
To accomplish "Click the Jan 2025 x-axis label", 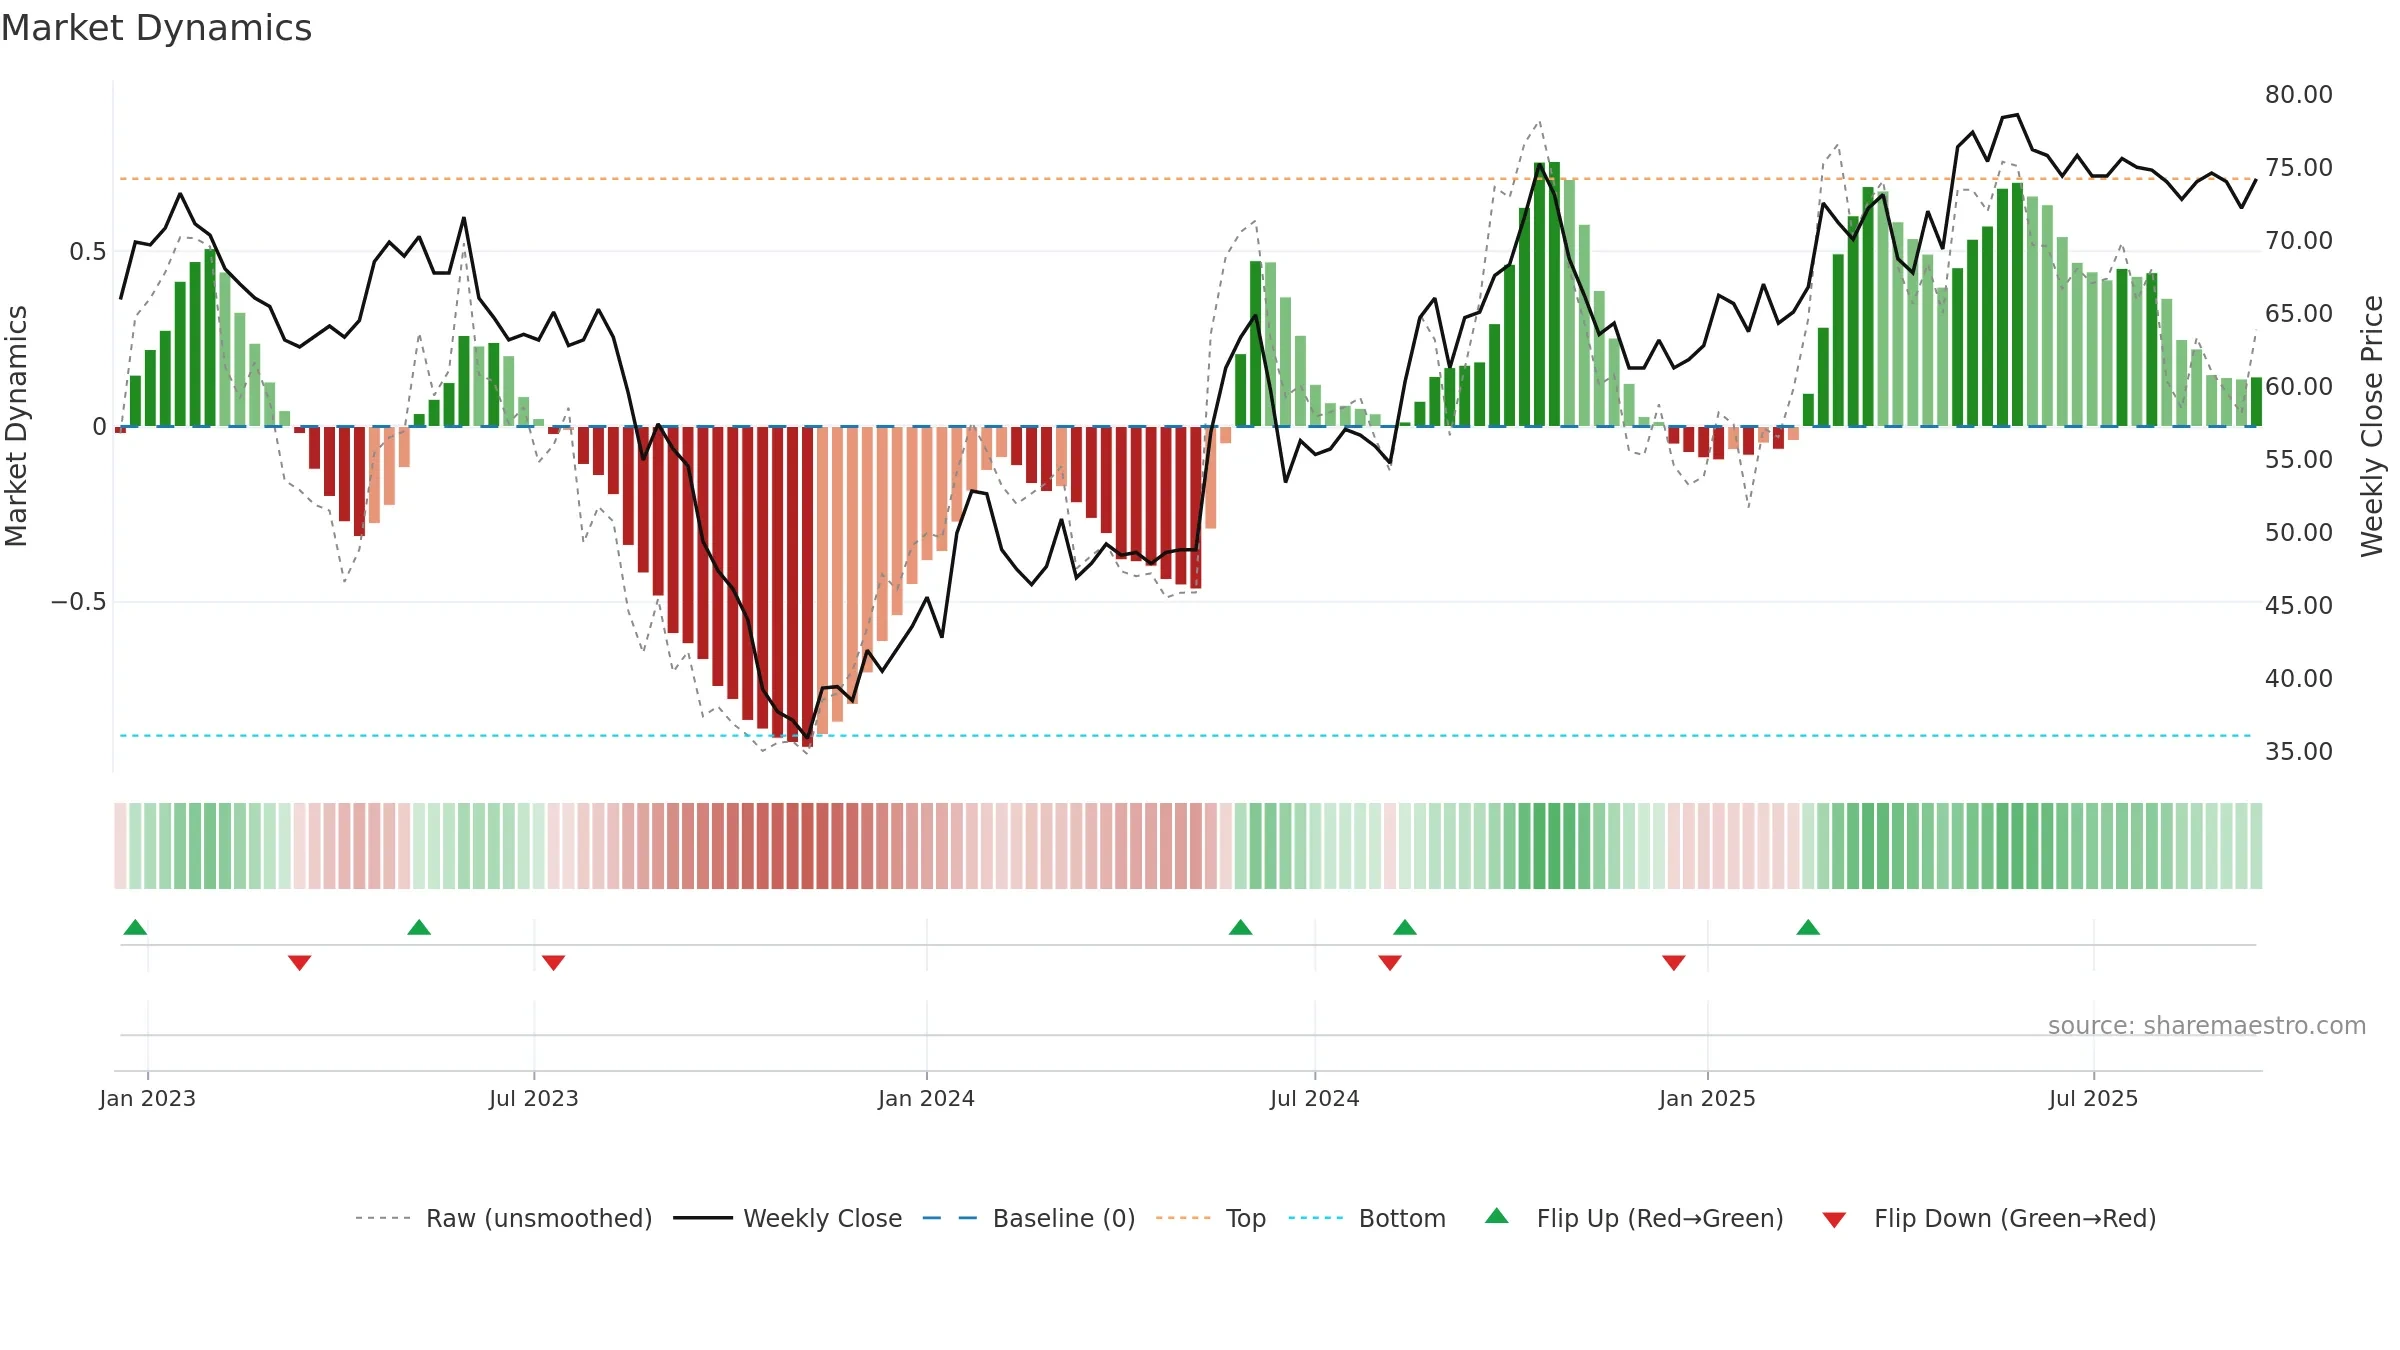I will coord(1708,1098).
